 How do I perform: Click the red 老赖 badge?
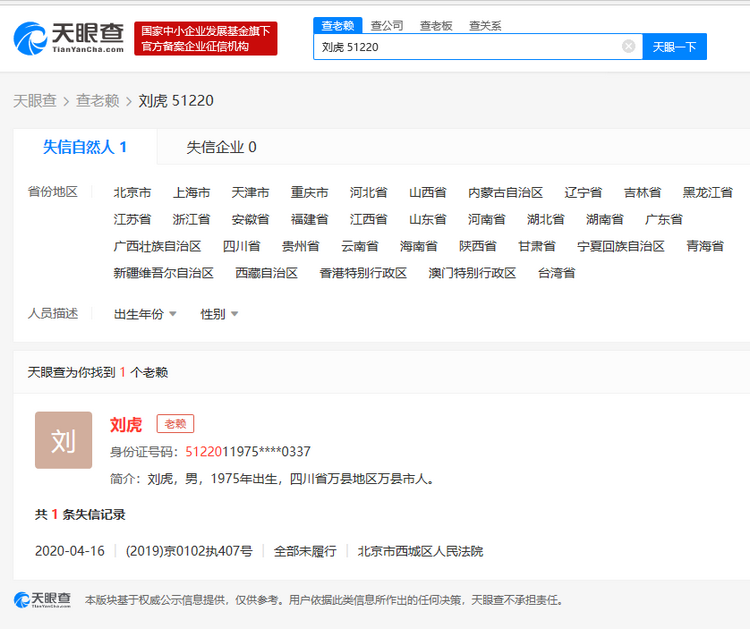(x=175, y=424)
